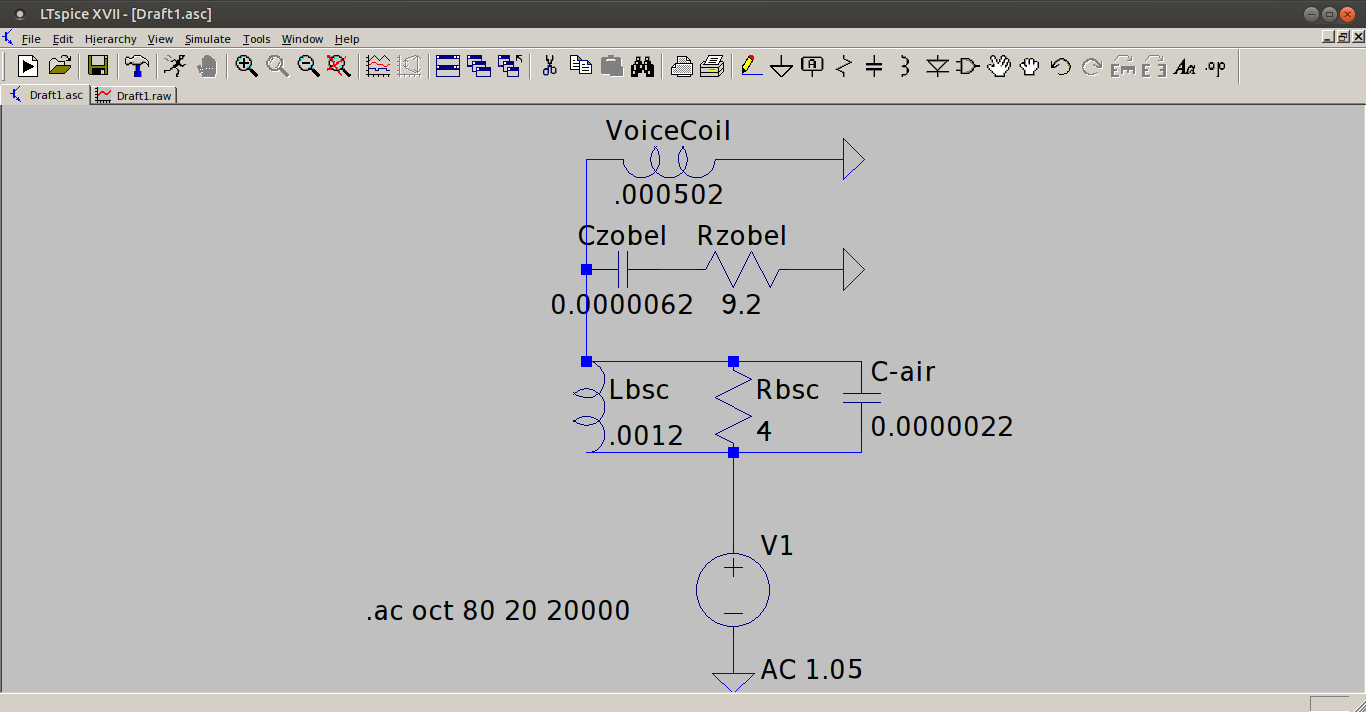Viewport: 1366px width, 712px height.
Task: Open the Hierarchy menu
Action: [x=110, y=39]
